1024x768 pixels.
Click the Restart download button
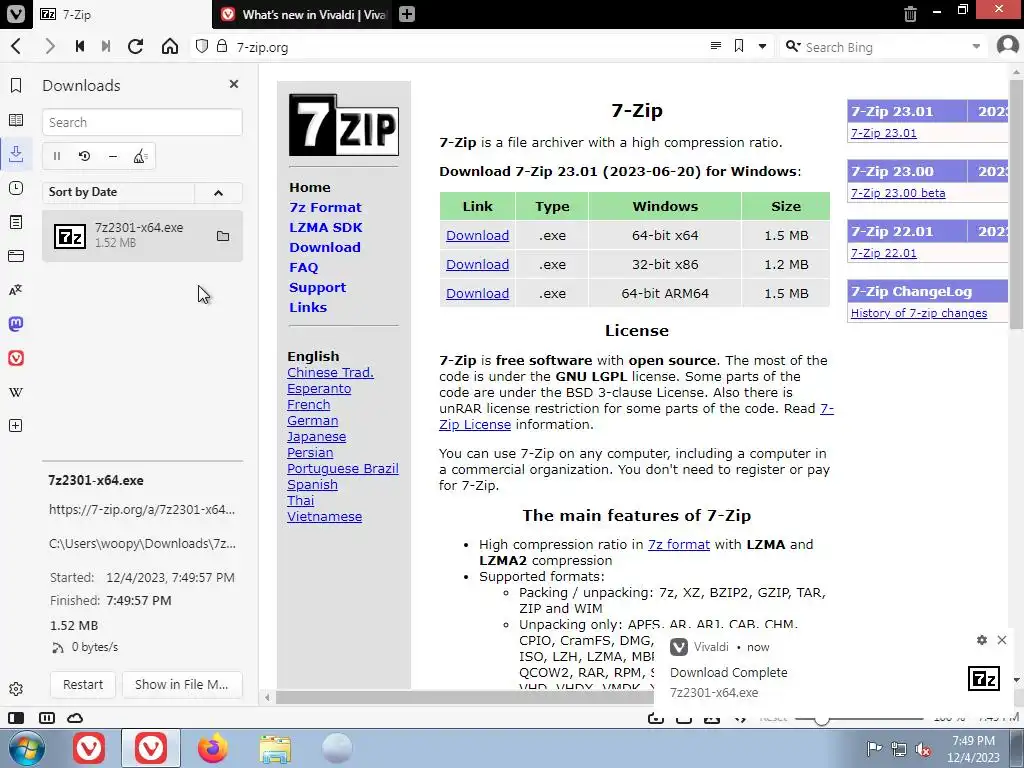[83, 684]
